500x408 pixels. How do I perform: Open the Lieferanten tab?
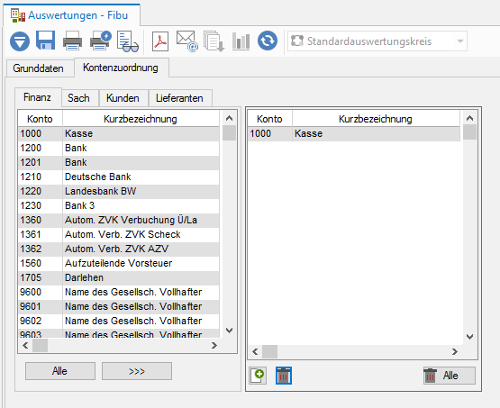(x=180, y=98)
